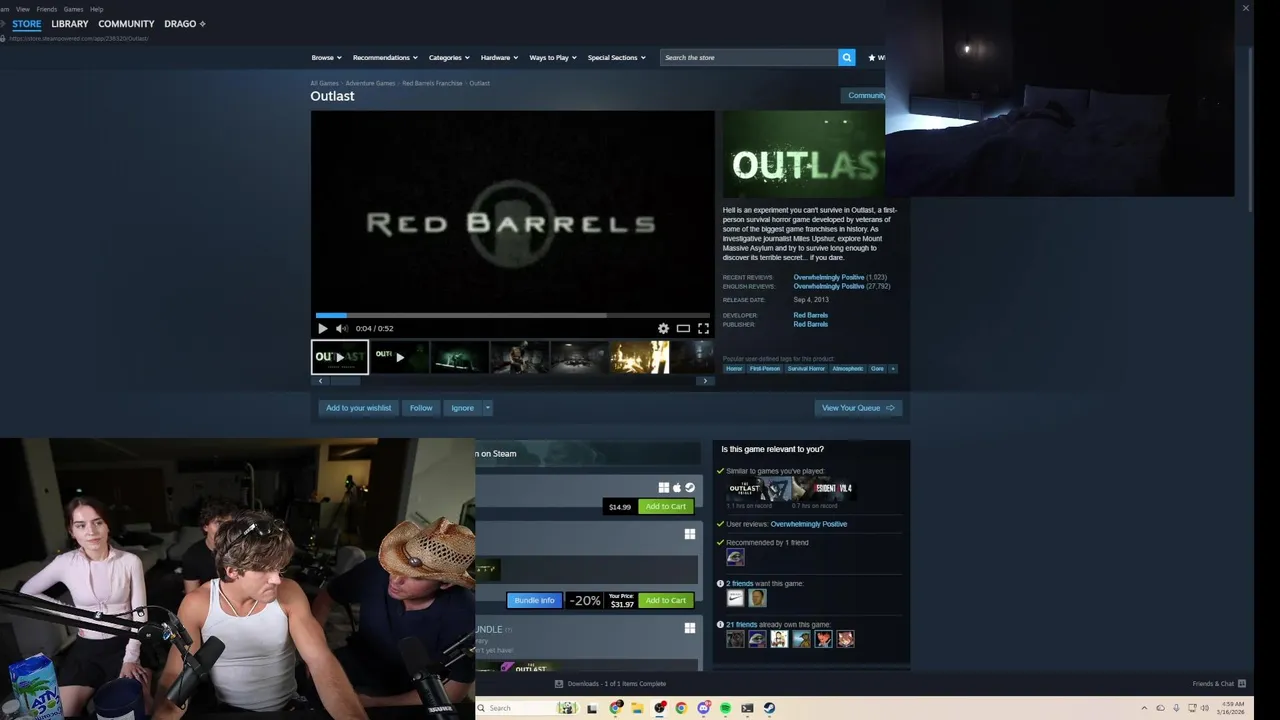Select the Atmospheric tag
The image size is (1280, 720).
847,369
